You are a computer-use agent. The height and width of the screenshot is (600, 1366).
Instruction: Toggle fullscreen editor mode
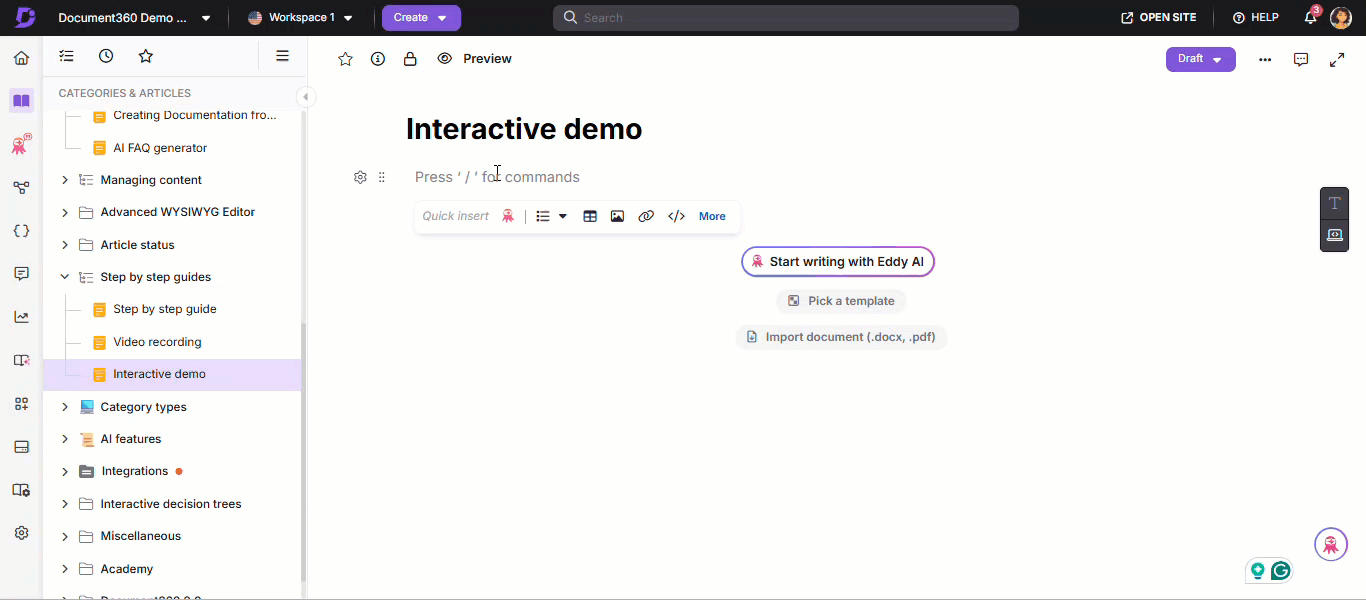point(1337,59)
